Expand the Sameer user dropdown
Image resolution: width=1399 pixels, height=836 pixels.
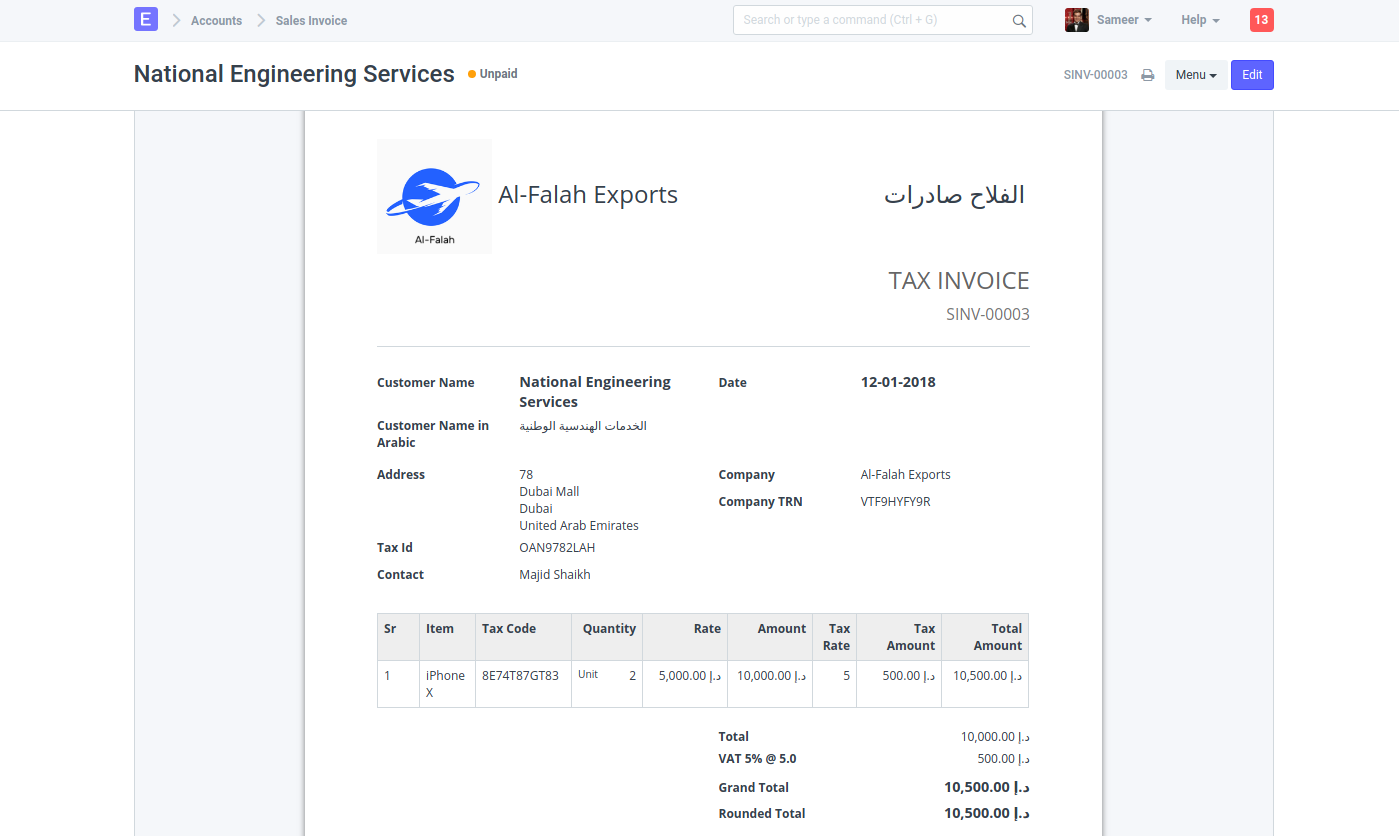click(x=1124, y=20)
